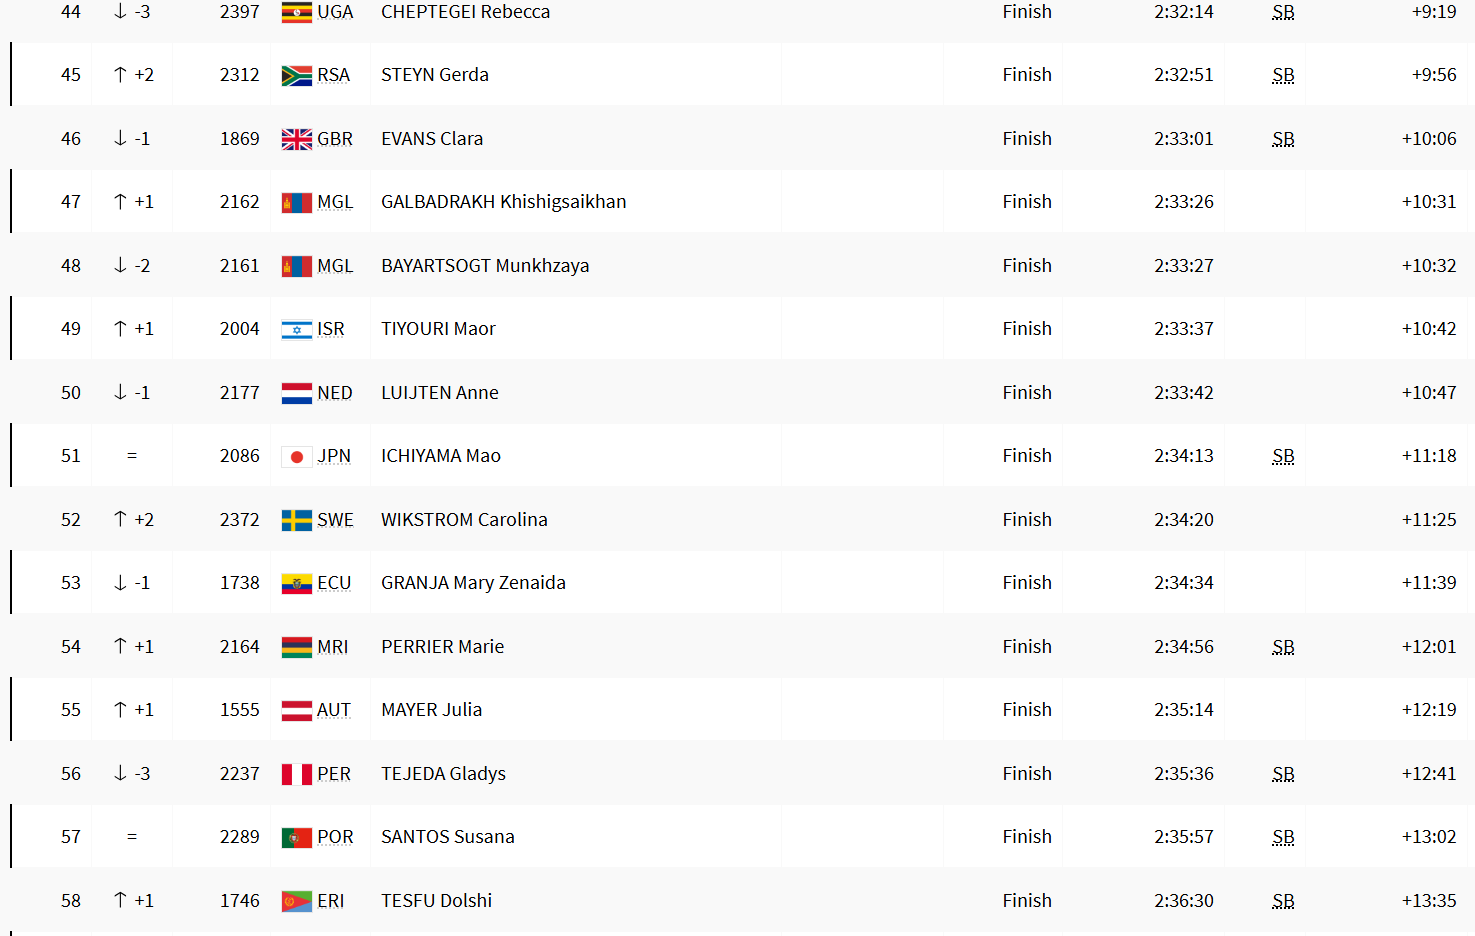The height and width of the screenshot is (936, 1475).
Task: Click the Japan flag icon
Action: tap(296, 457)
